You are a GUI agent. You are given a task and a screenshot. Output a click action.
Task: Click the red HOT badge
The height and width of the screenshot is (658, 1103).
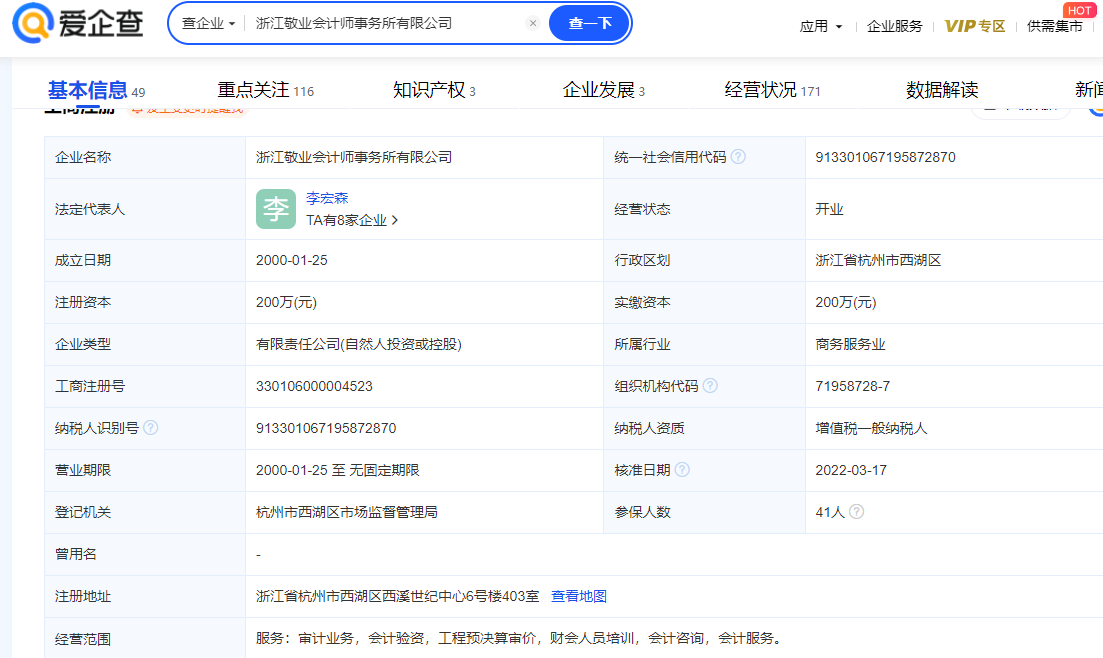(1079, 10)
